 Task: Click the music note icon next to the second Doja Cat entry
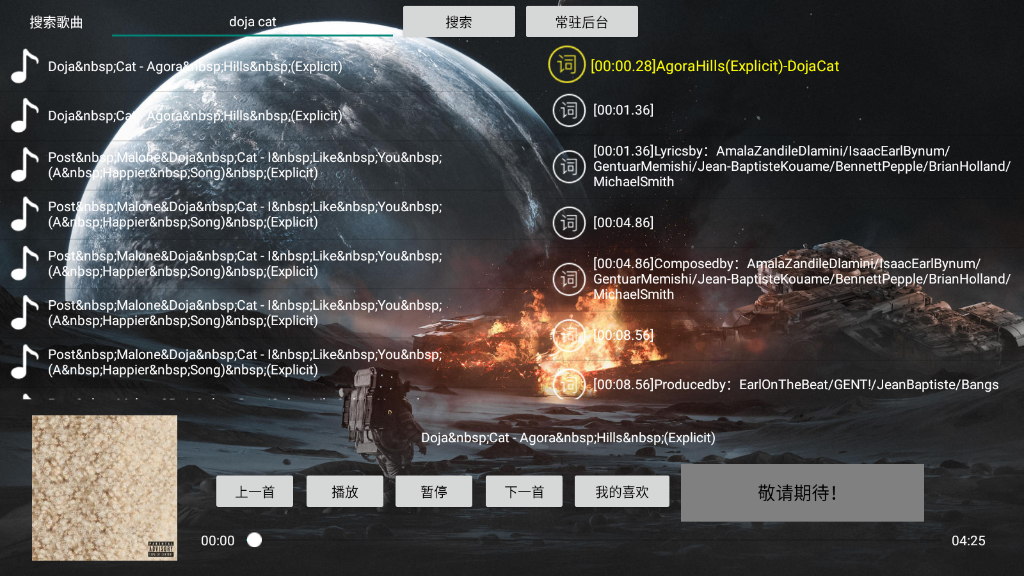pos(22,115)
